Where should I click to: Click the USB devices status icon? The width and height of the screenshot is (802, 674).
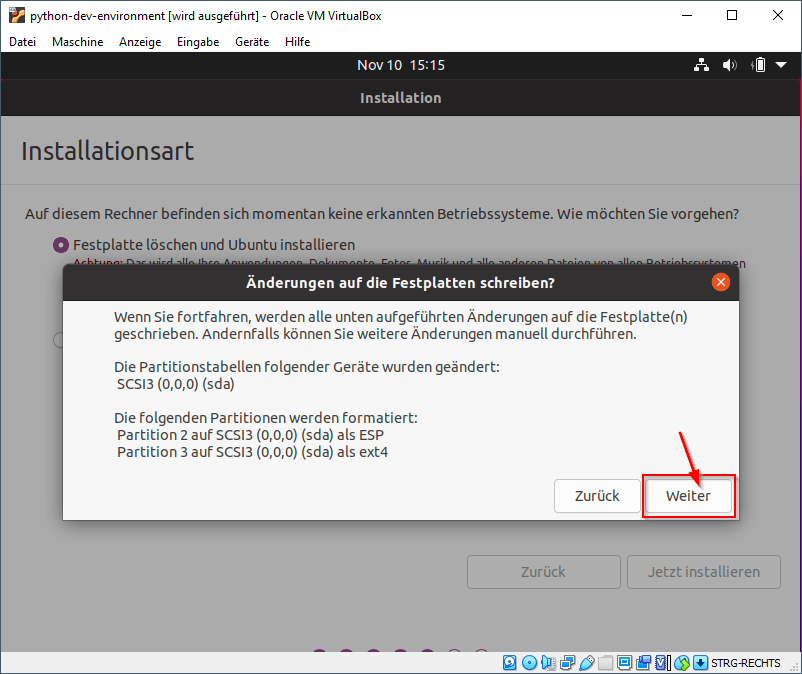[x=587, y=662]
